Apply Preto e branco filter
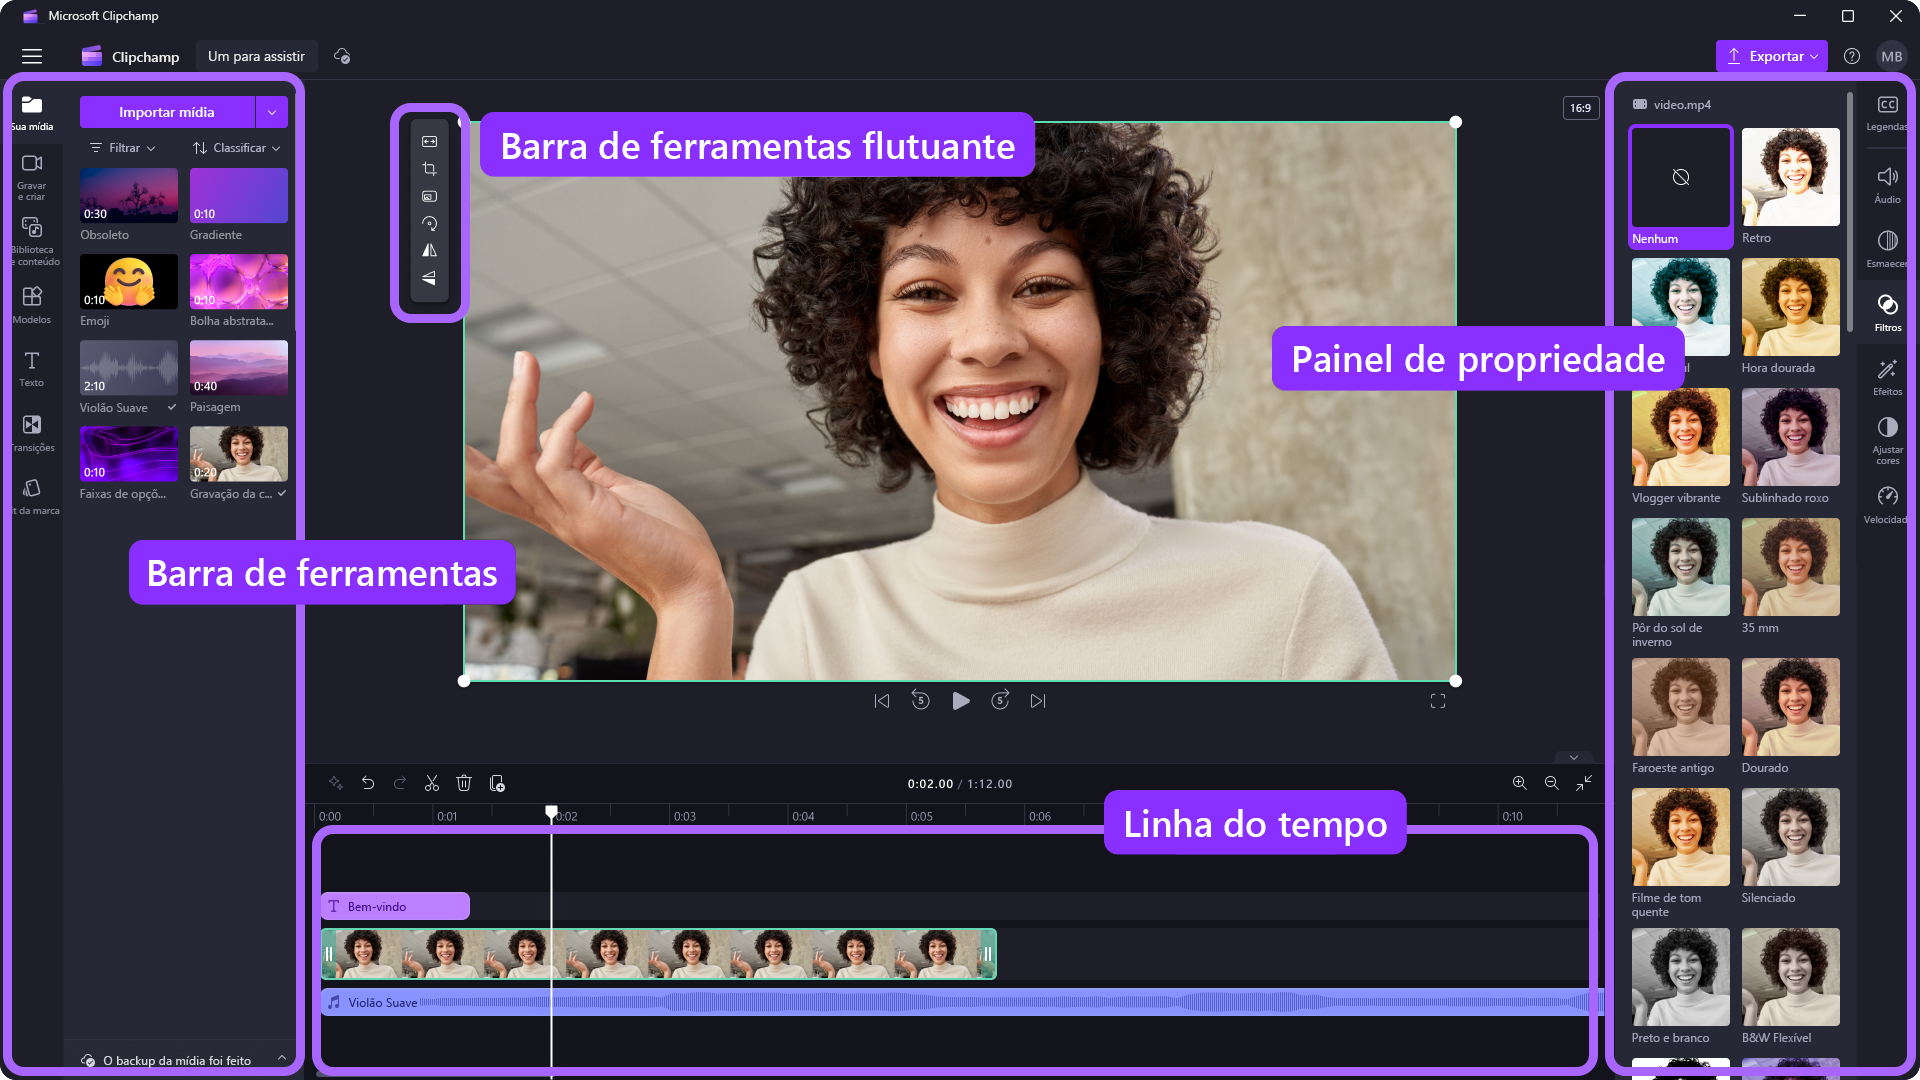Viewport: 1920px width, 1080px height. [1681, 977]
